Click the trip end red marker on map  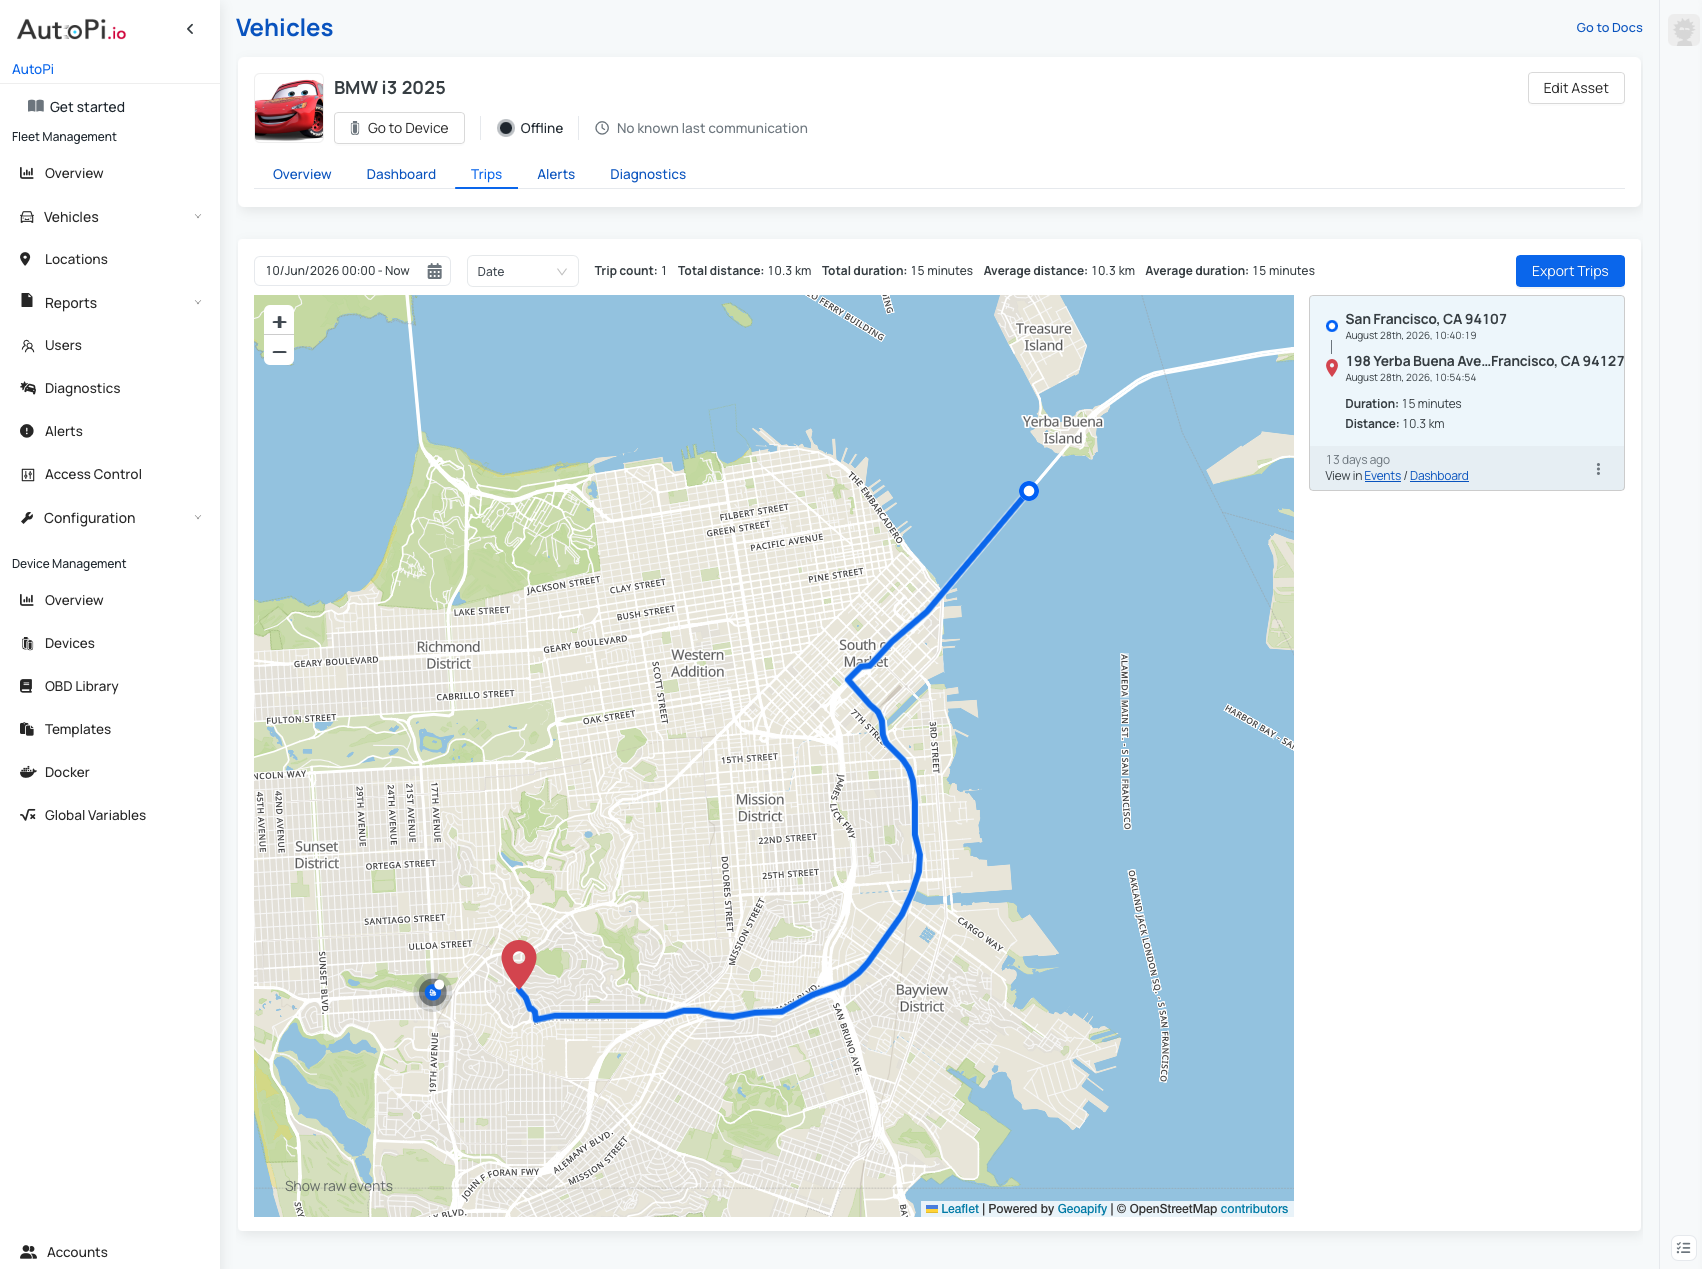pyautogui.click(x=519, y=964)
